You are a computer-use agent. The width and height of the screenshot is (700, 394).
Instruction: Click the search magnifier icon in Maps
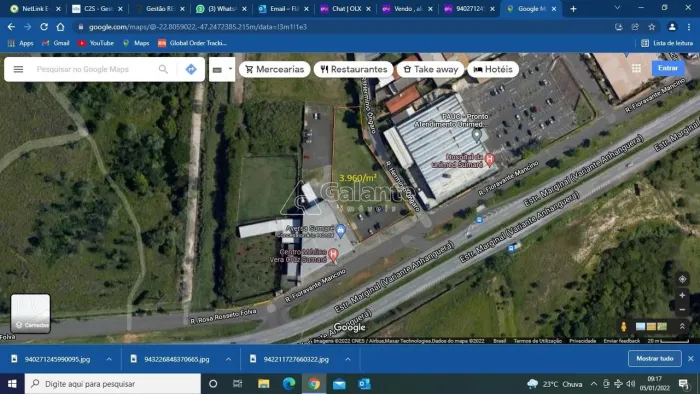pos(163,69)
